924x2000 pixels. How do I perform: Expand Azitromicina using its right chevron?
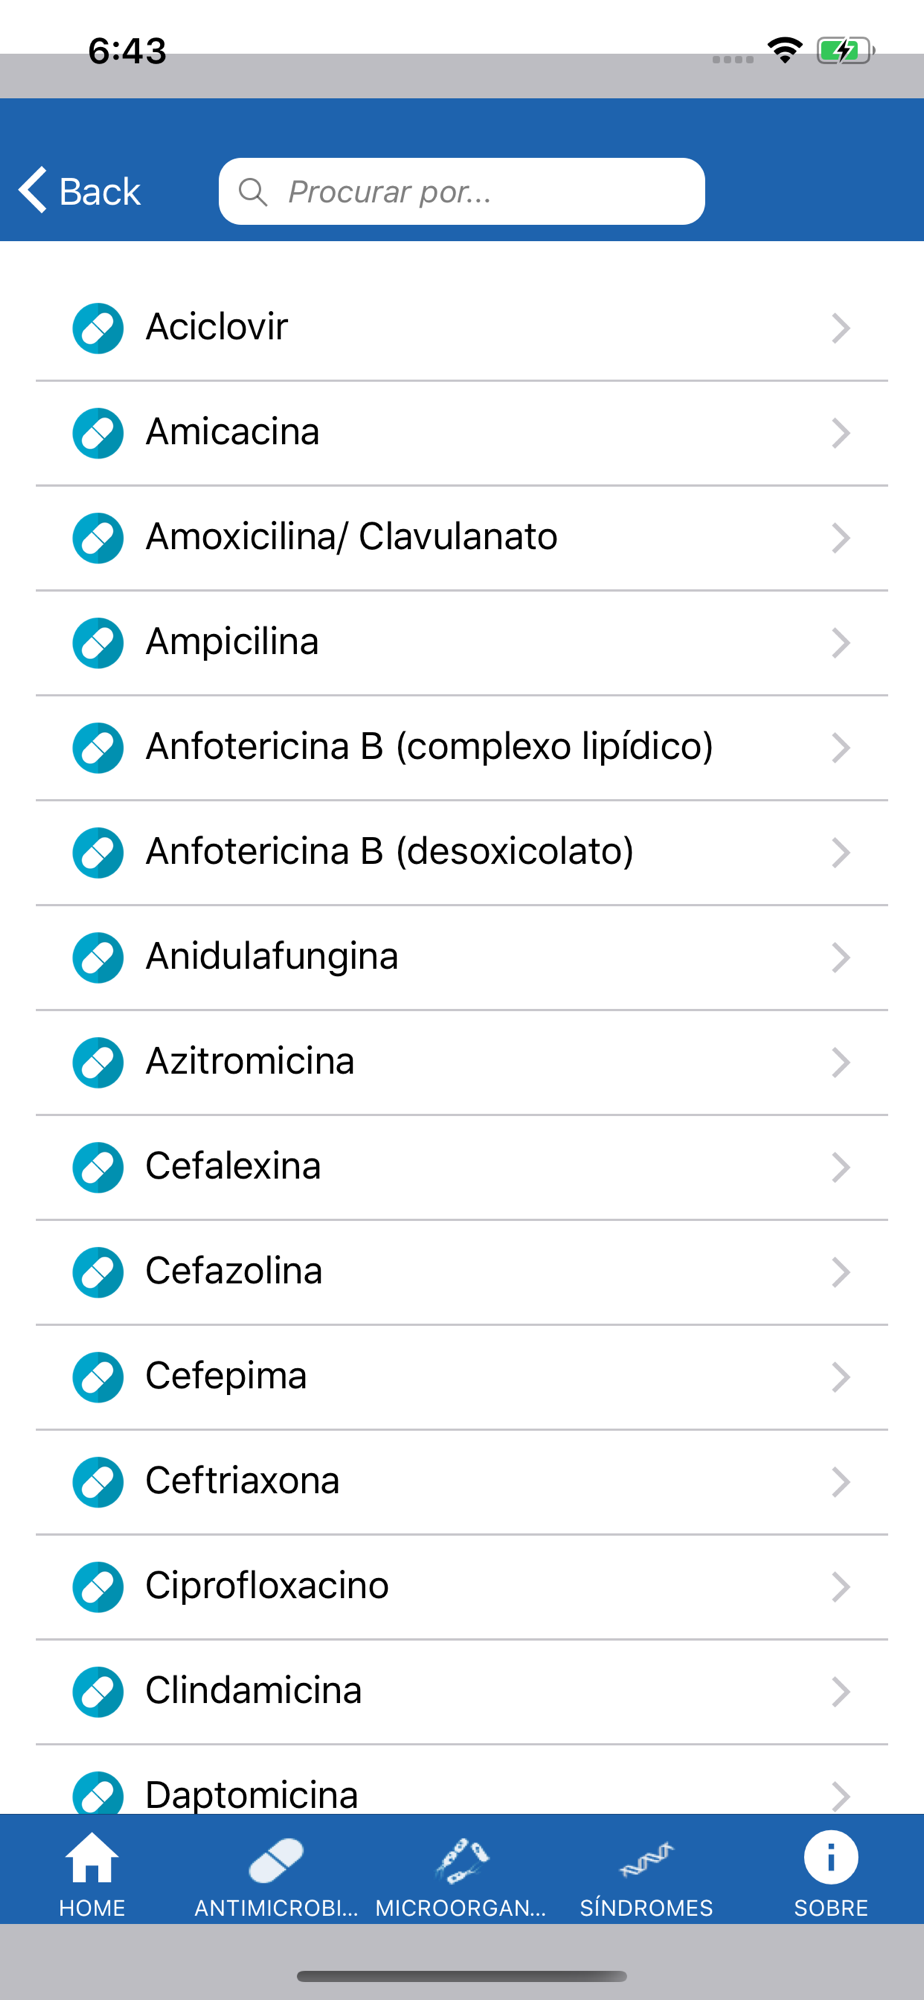tap(840, 1062)
